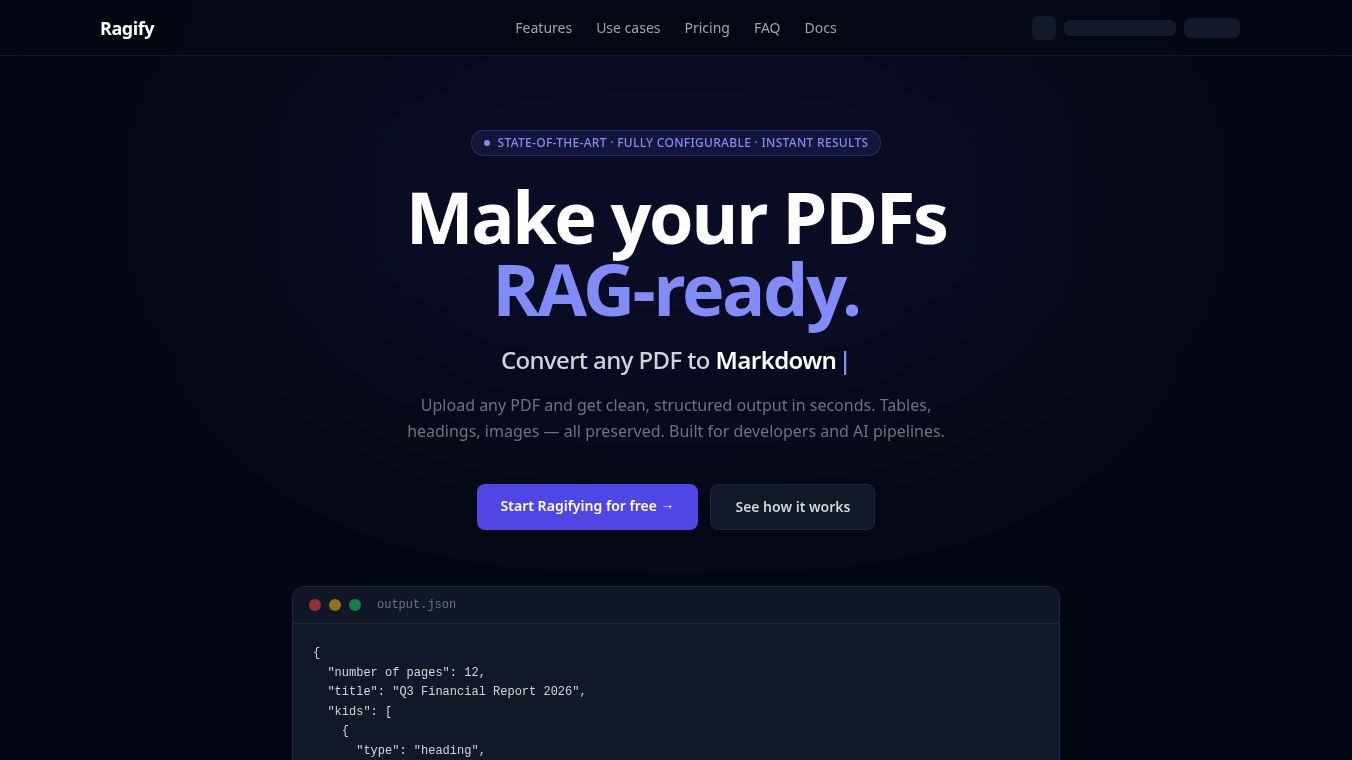The width and height of the screenshot is (1352, 760).
Task: Click the yellow window dot in output.json panel
Action: [x=335, y=605]
